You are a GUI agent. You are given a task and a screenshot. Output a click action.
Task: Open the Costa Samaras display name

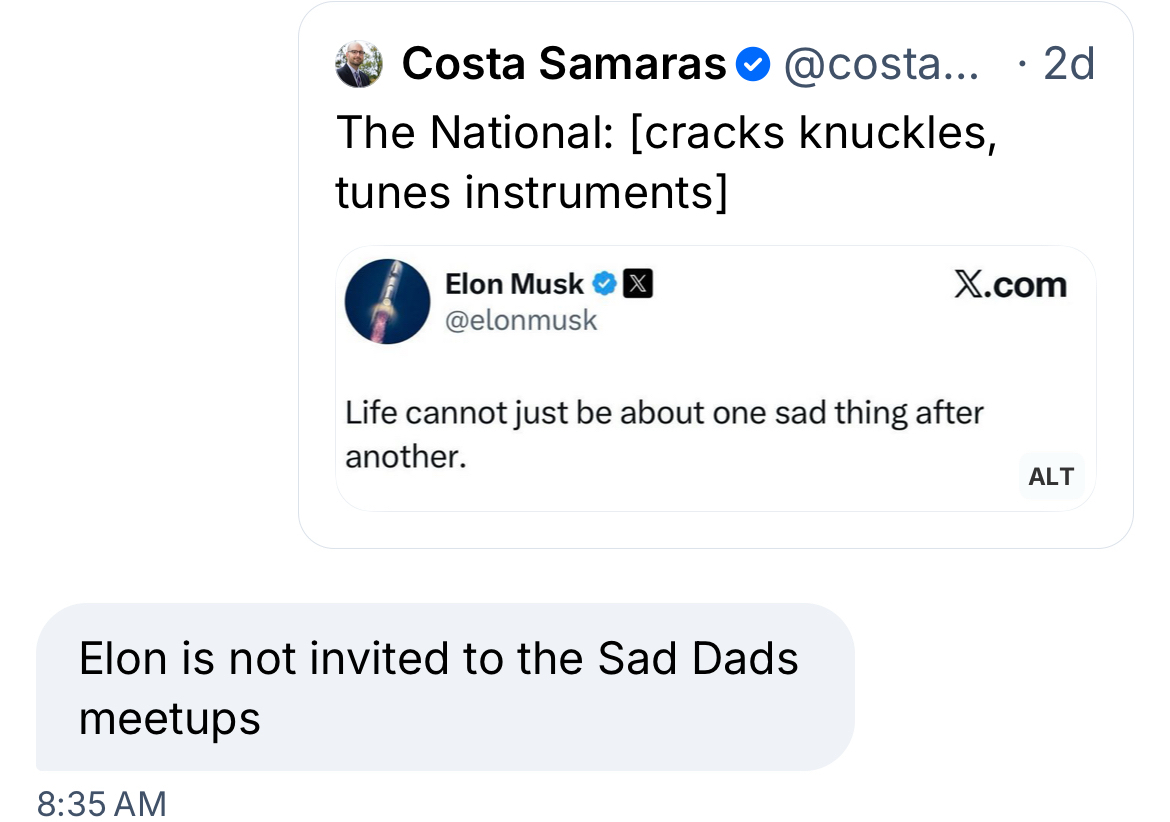coord(563,65)
